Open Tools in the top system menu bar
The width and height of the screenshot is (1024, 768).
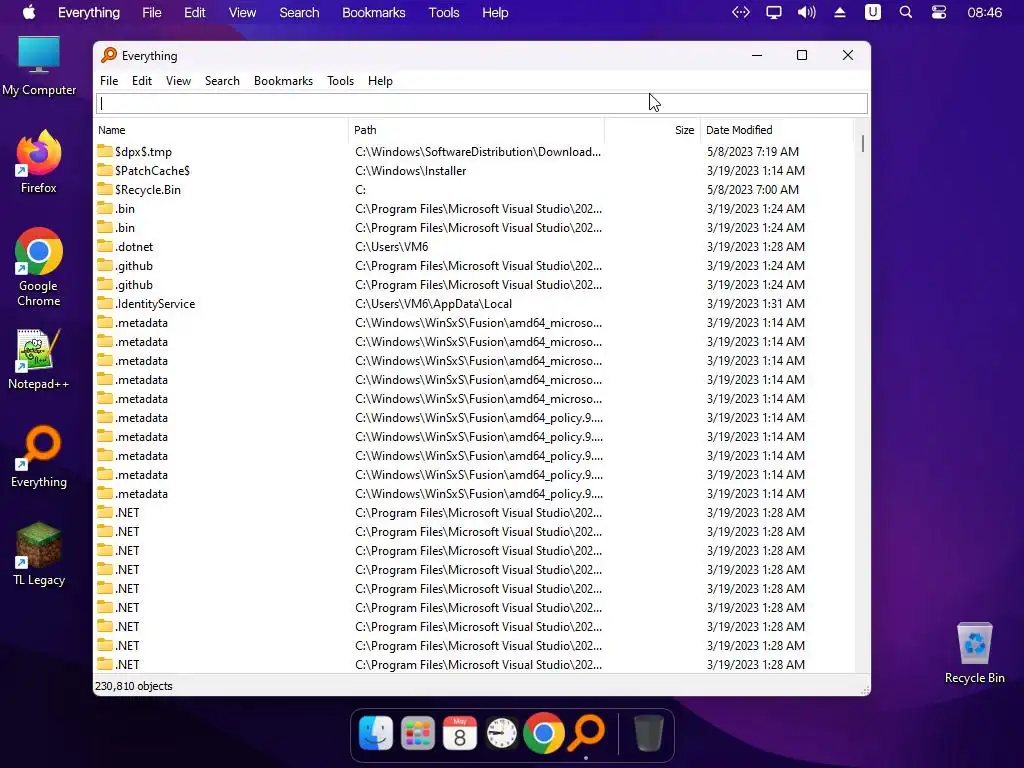click(444, 12)
